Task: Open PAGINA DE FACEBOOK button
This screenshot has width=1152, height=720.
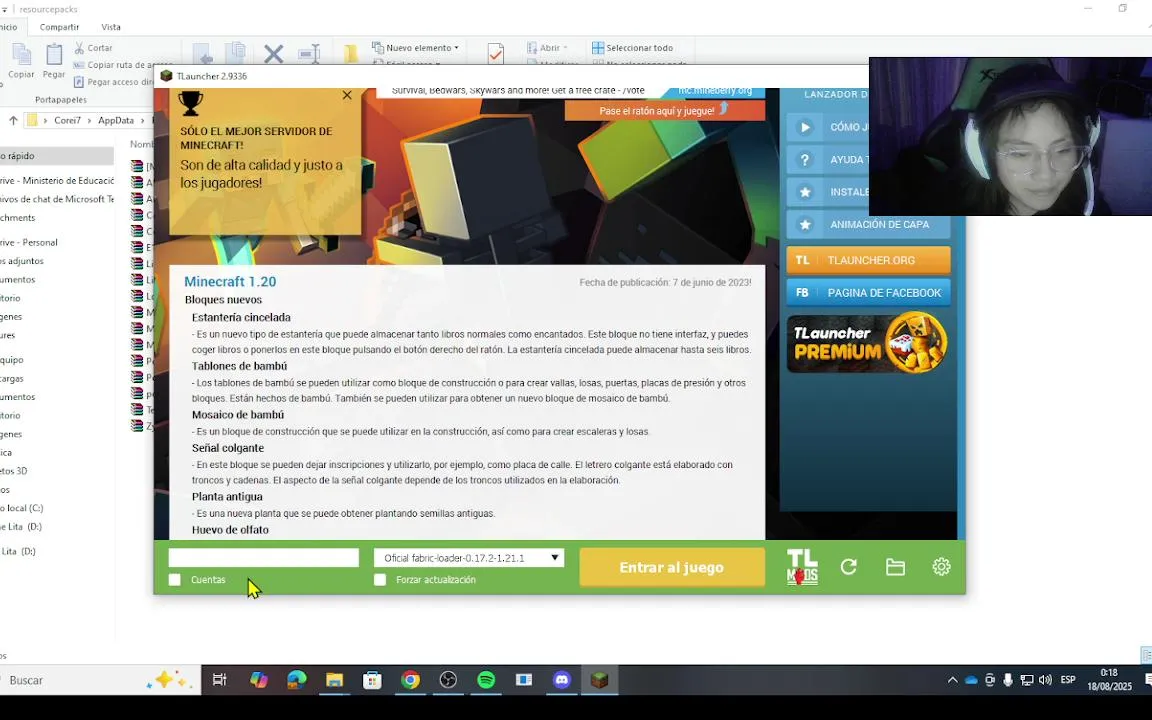Action: pyautogui.click(x=868, y=292)
